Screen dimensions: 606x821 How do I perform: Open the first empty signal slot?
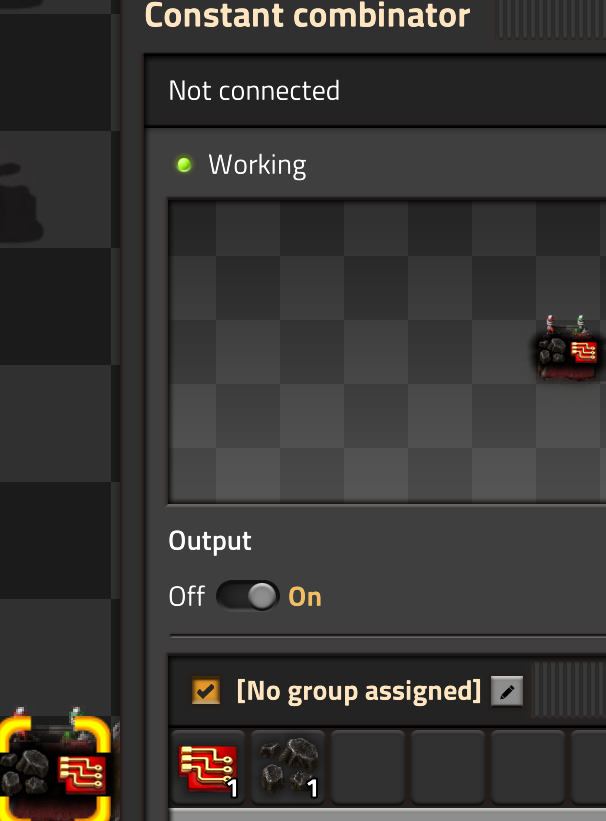[368, 767]
